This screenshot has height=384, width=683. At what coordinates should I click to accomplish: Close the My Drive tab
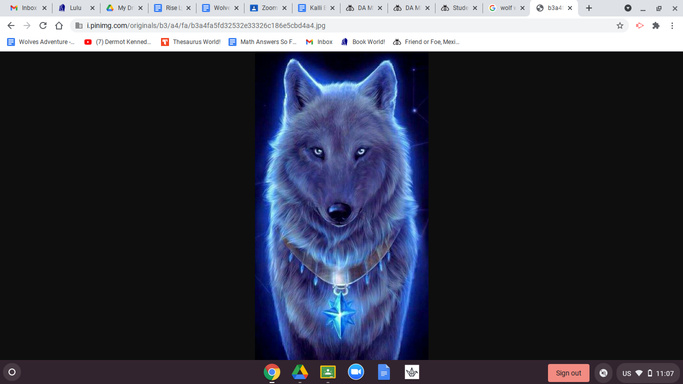(140, 8)
